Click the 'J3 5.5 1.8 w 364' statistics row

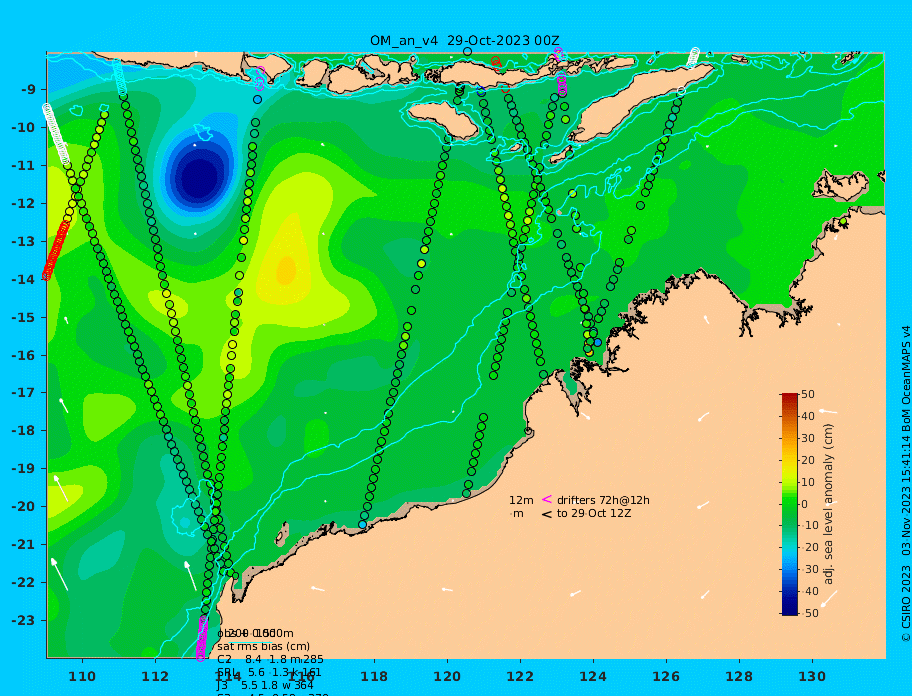[265, 685]
